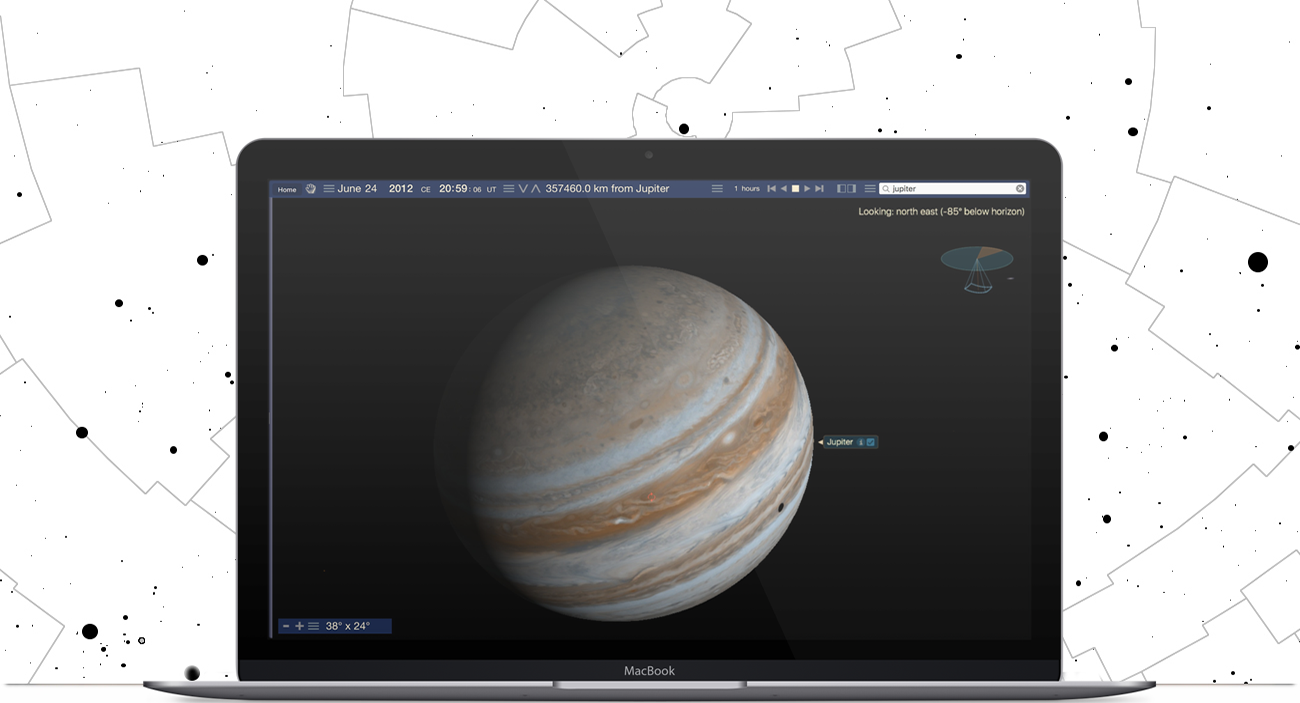
Task: Open the search options menu icon
Action: (x=870, y=188)
